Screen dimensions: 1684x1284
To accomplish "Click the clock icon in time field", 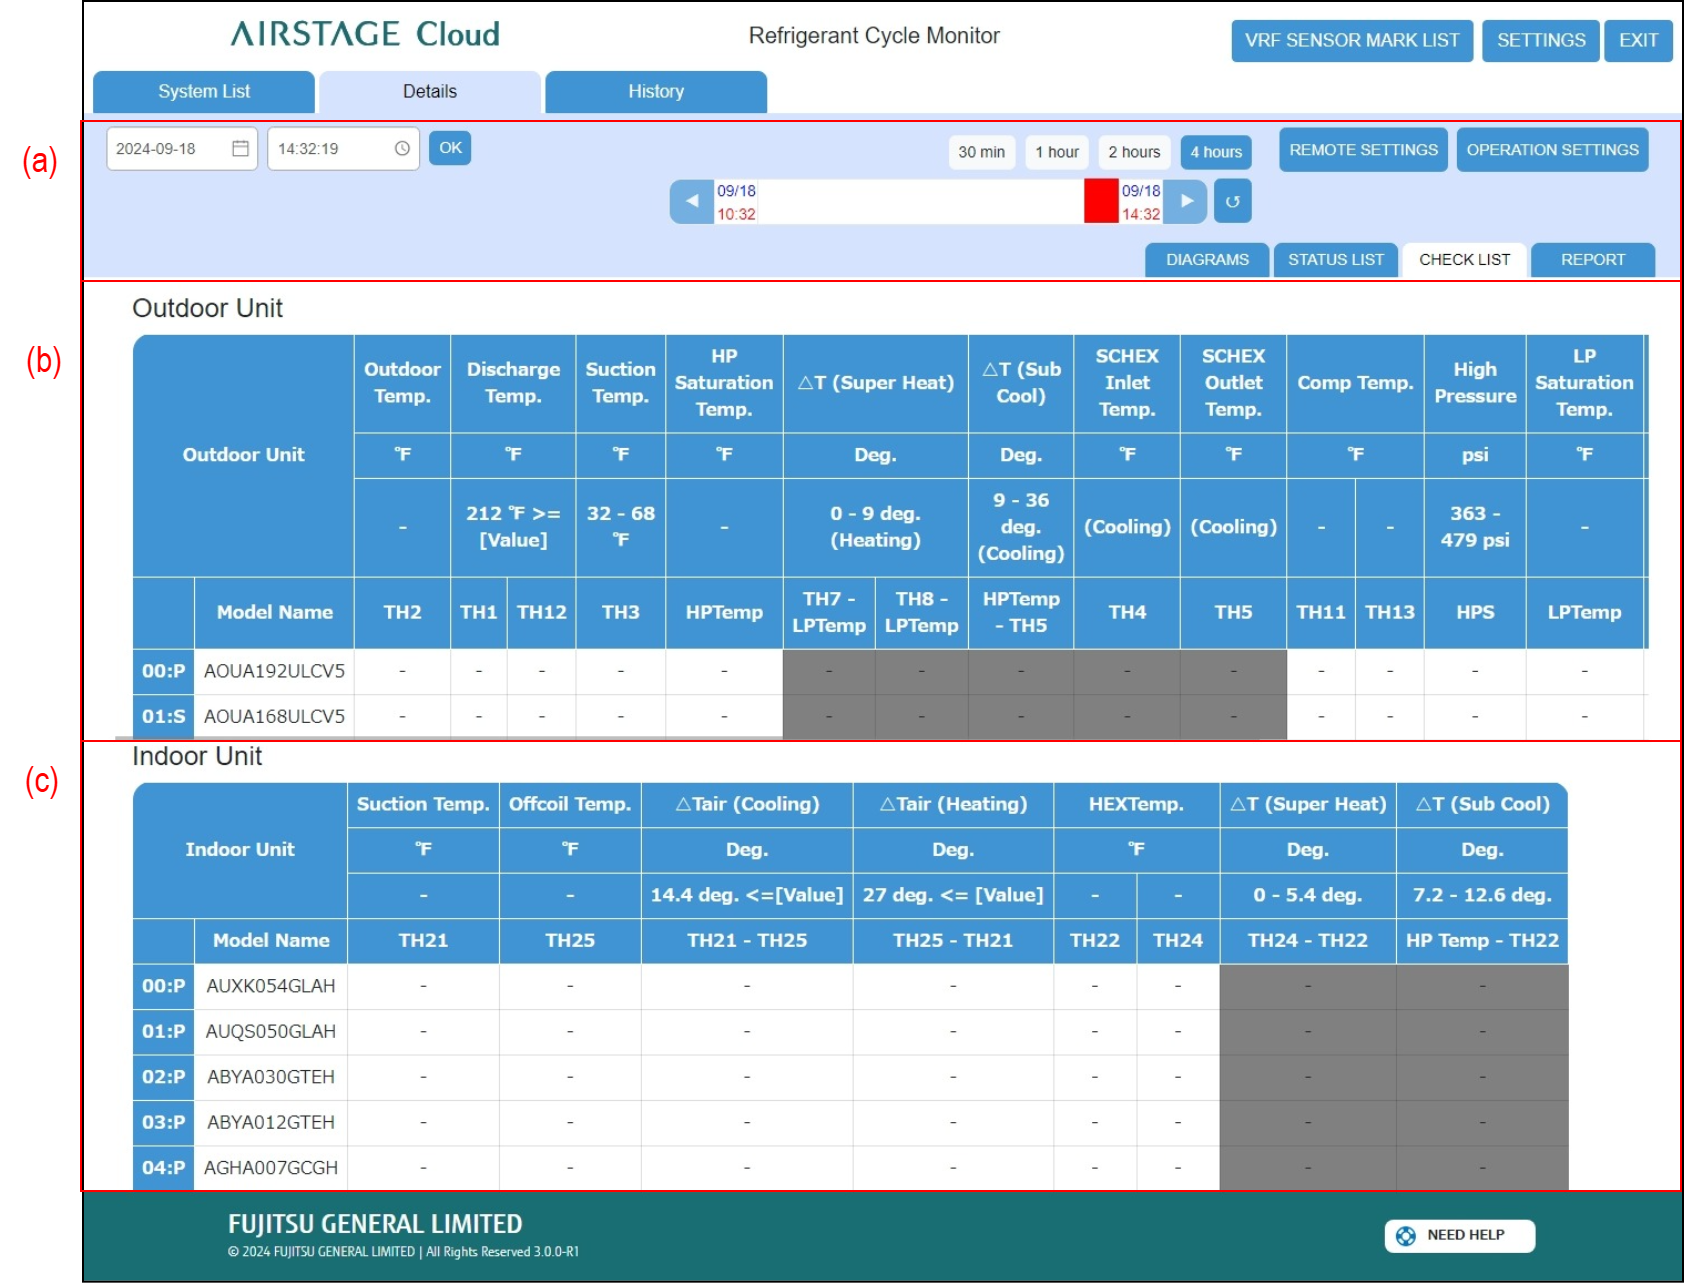I will click(x=402, y=149).
